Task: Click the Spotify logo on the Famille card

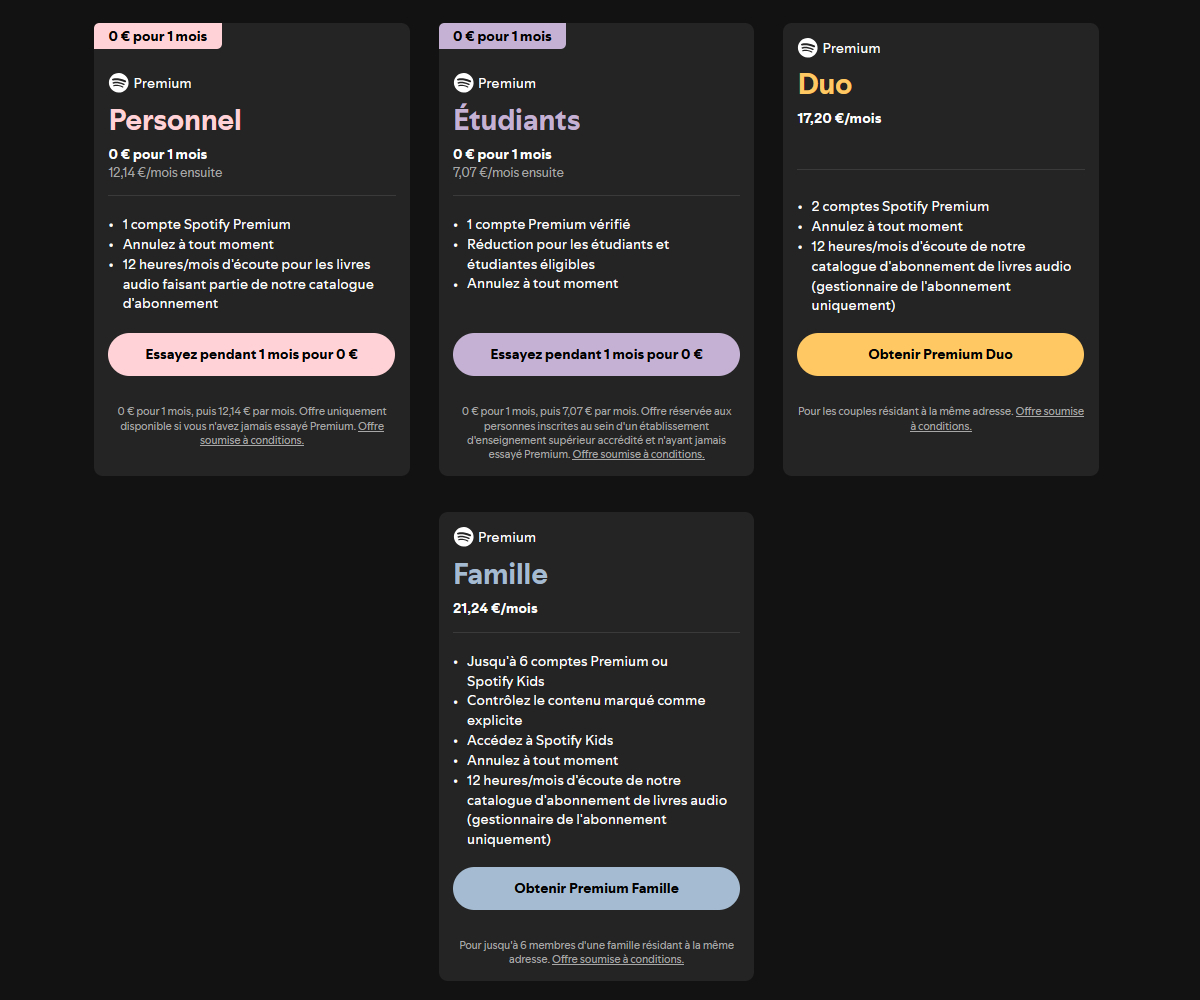Action: pyautogui.click(x=463, y=537)
